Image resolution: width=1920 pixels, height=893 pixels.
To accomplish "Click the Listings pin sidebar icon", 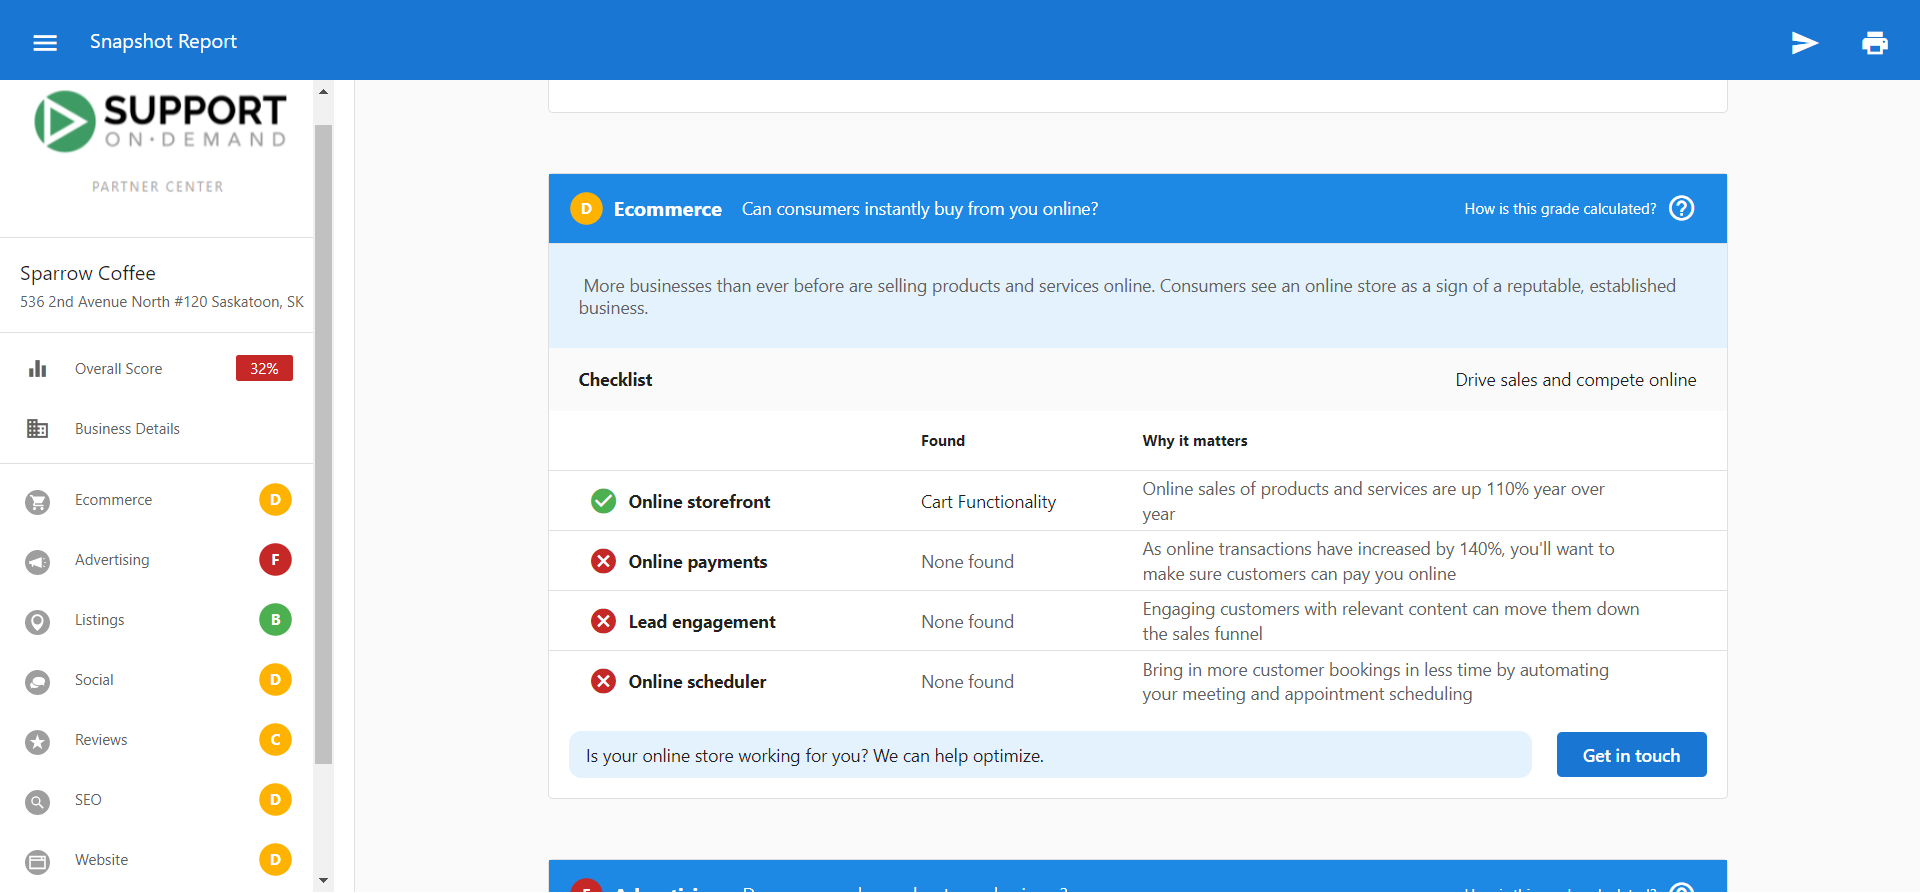I will tap(38, 622).
